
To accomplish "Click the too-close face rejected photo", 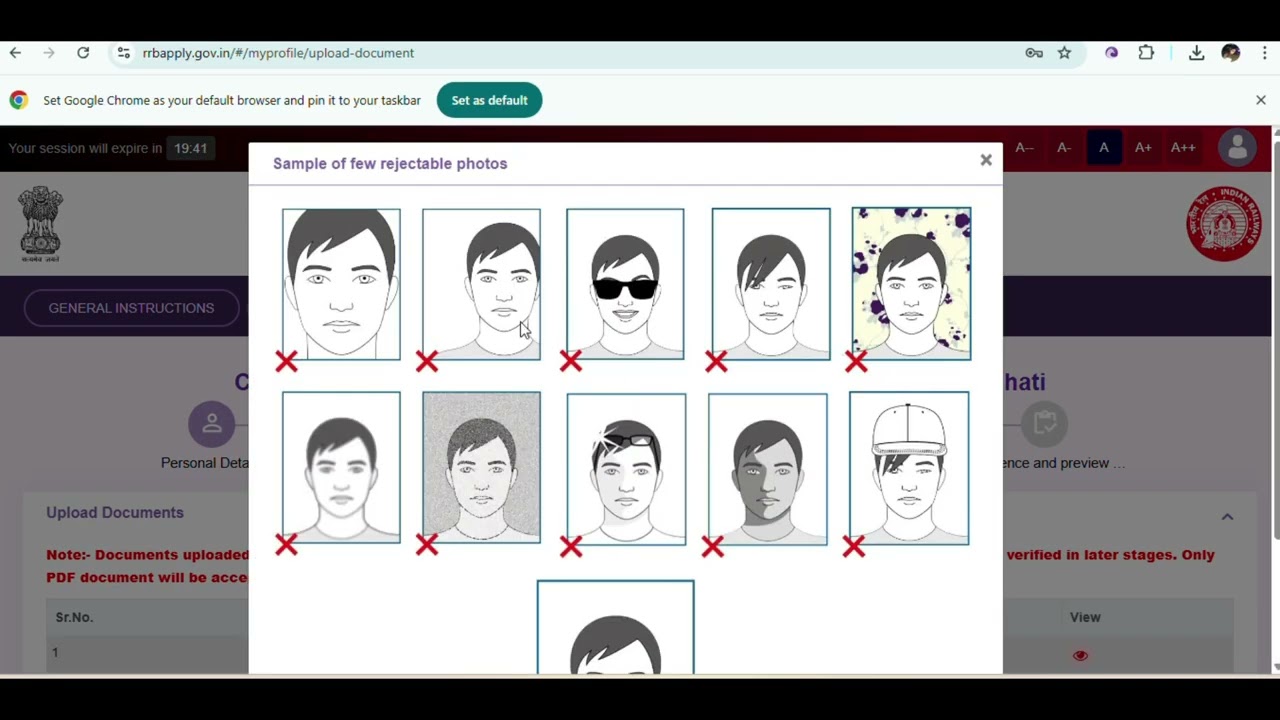I will [x=341, y=284].
